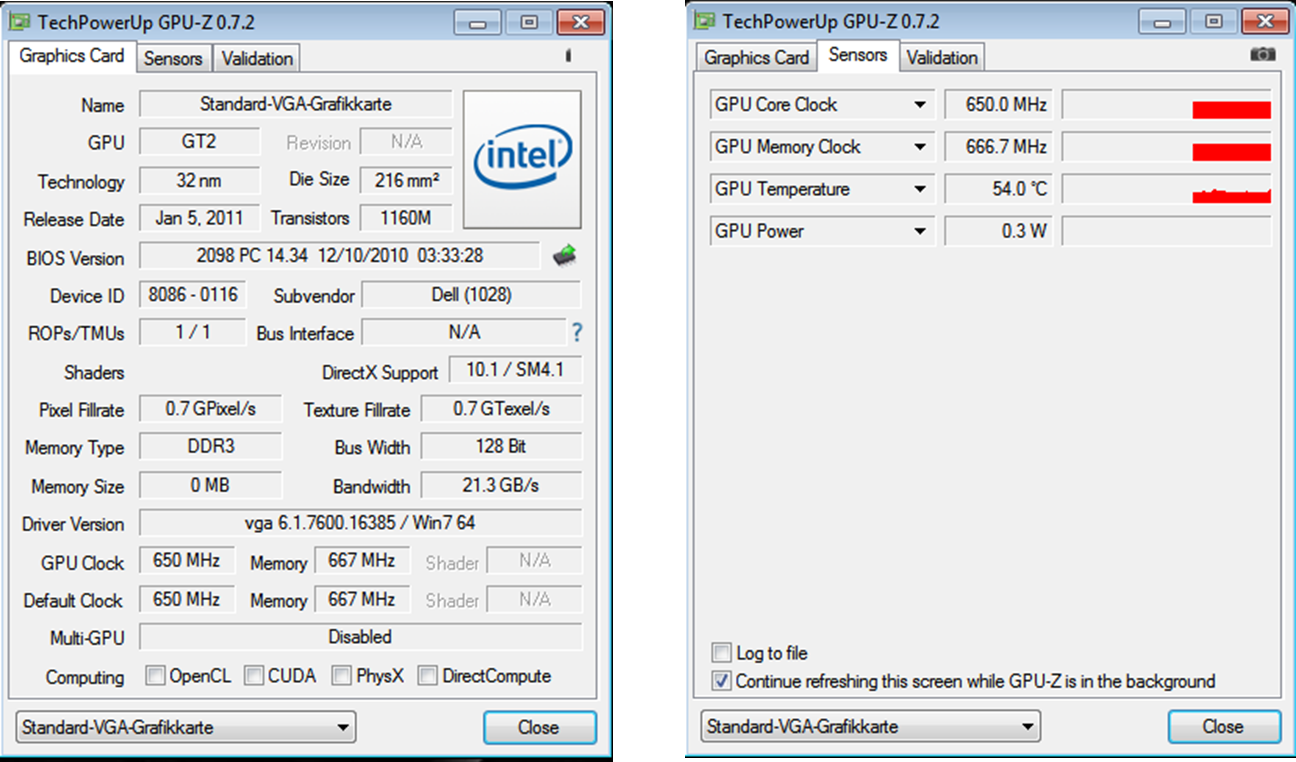Open the Validation tab in right window
The width and height of the screenshot is (1296, 762).
942,58
